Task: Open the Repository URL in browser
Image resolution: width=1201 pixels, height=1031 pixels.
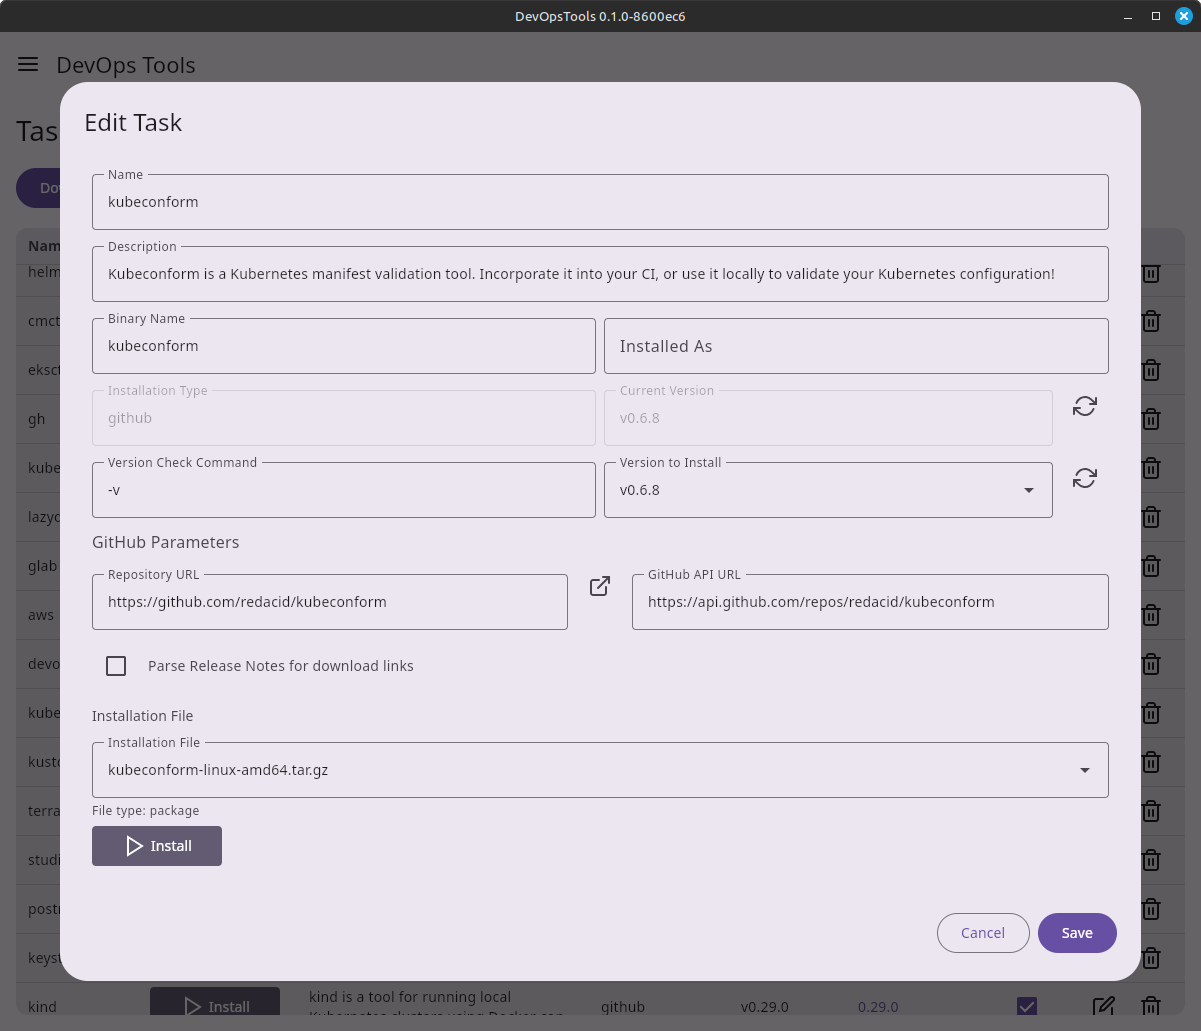Action: 598,586
